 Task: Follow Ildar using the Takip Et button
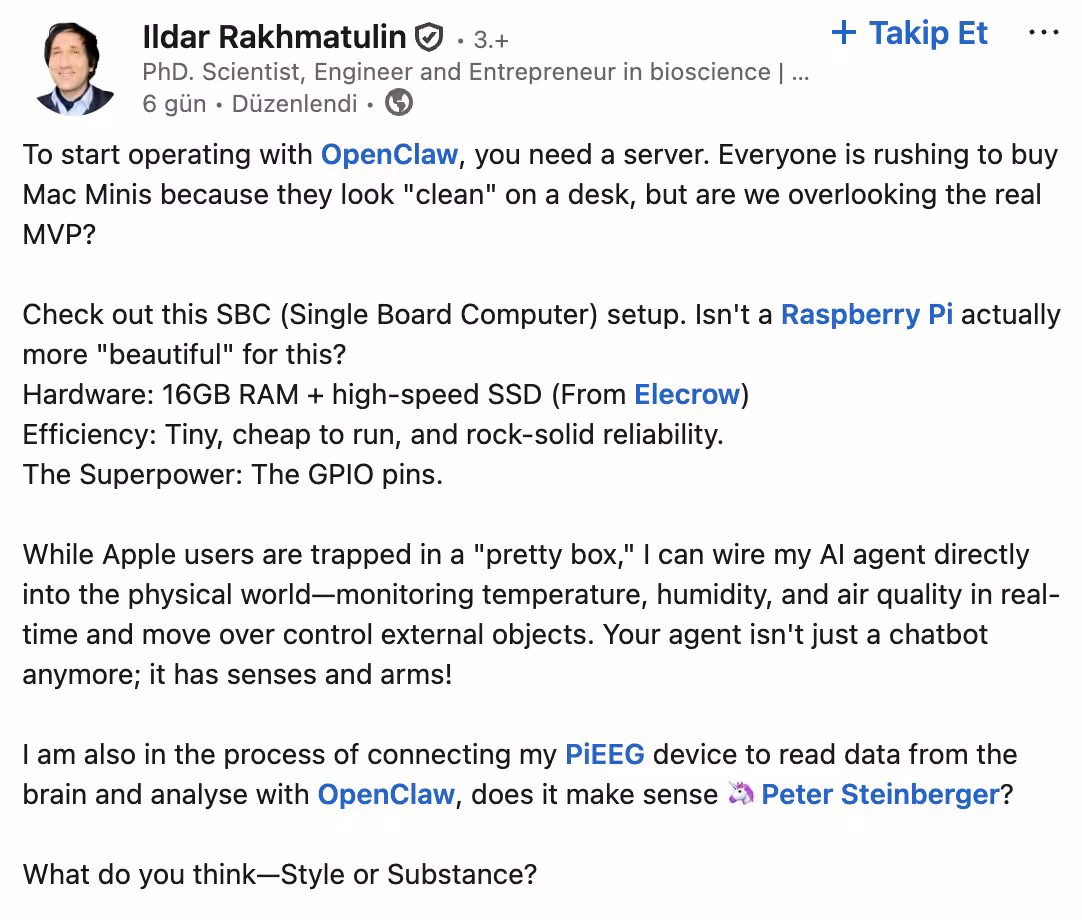coord(908,32)
